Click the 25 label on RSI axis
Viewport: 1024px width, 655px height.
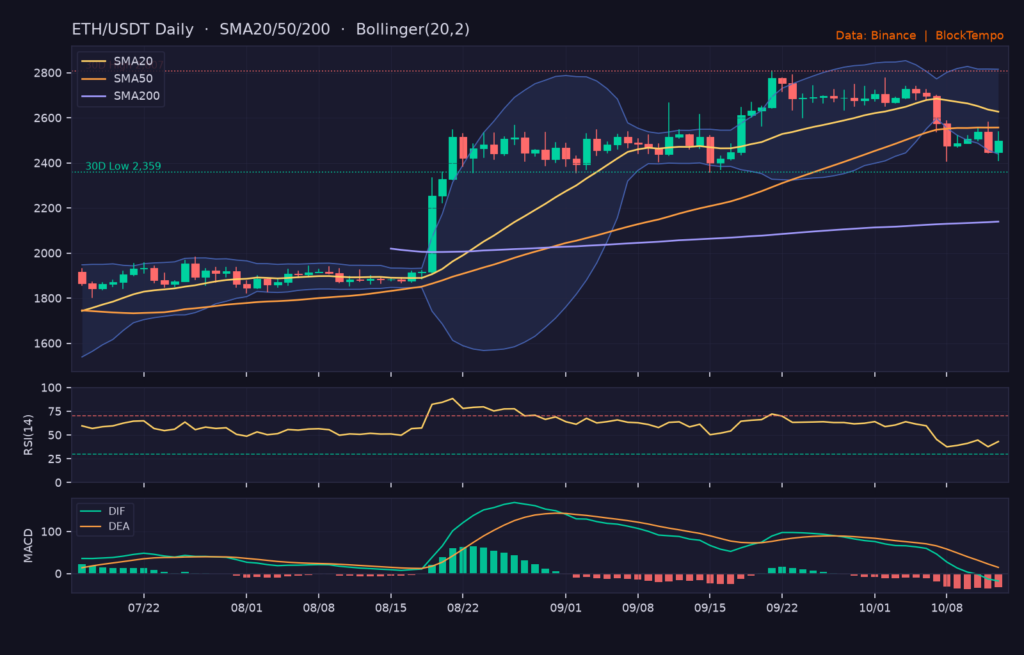click(x=55, y=459)
